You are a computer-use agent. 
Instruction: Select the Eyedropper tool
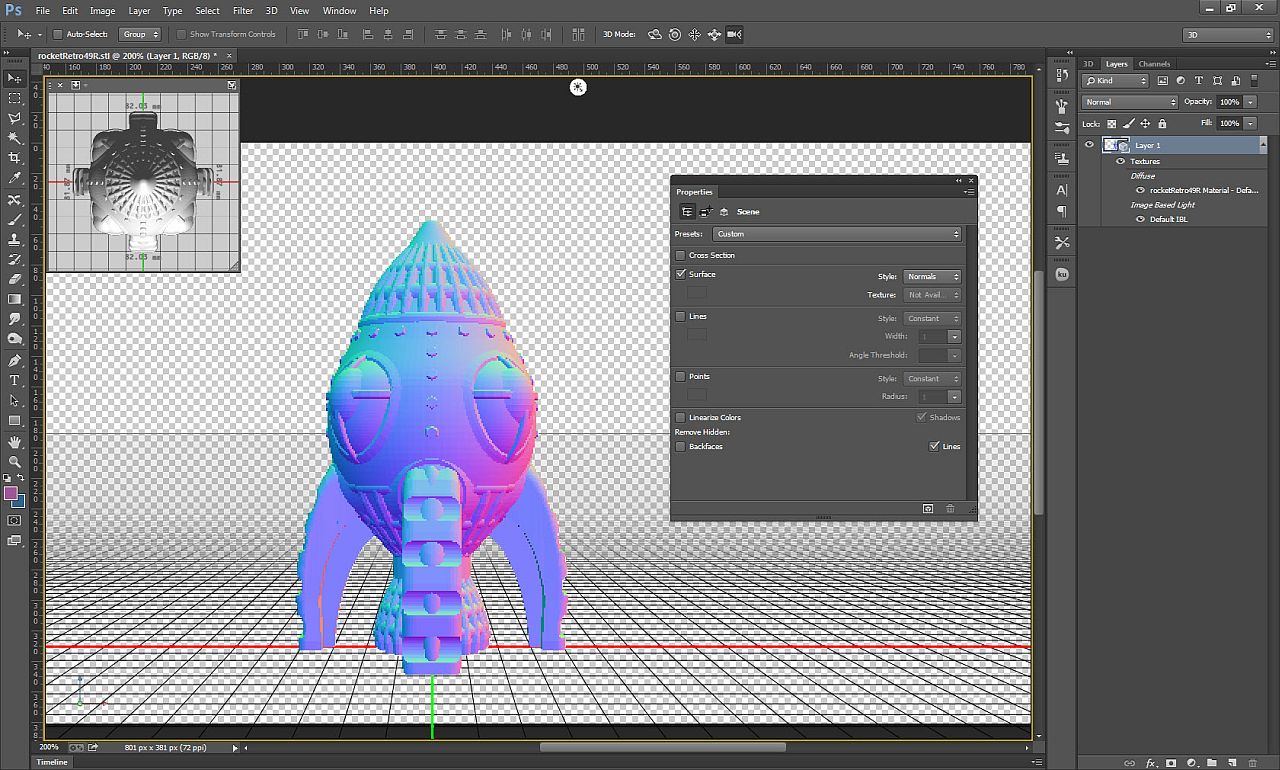point(15,178)
